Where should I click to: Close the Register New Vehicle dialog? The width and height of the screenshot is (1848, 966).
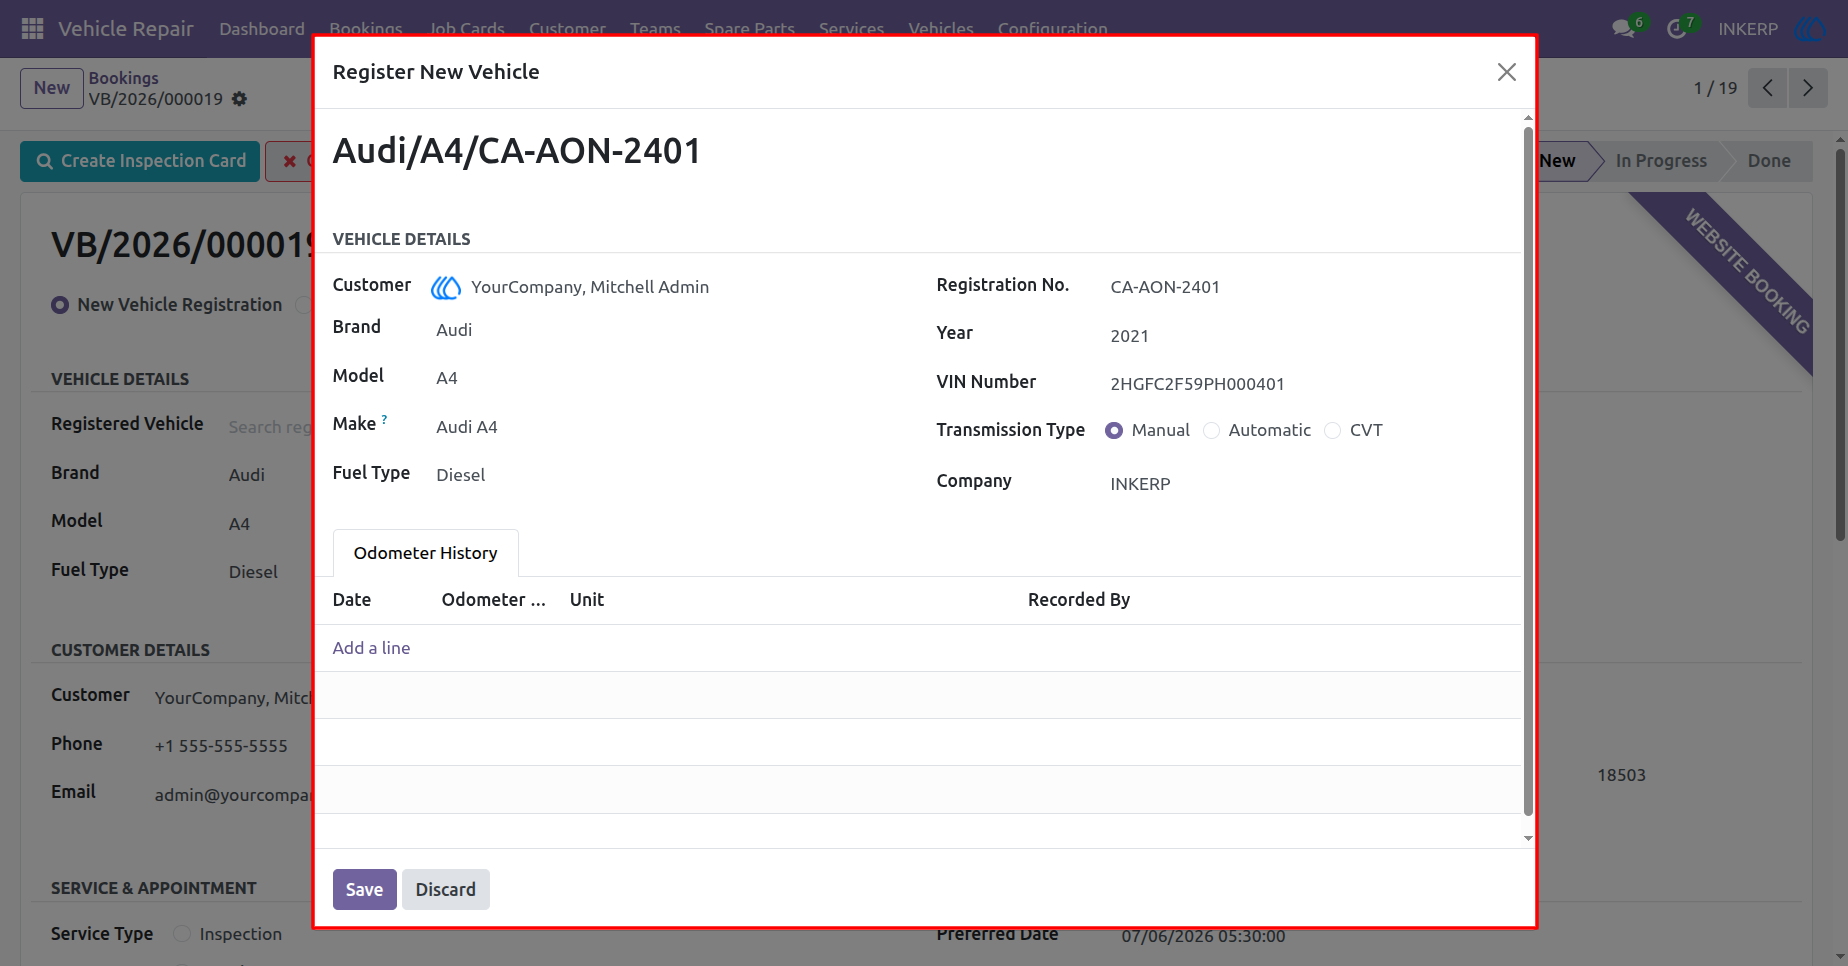point(1507,72)
